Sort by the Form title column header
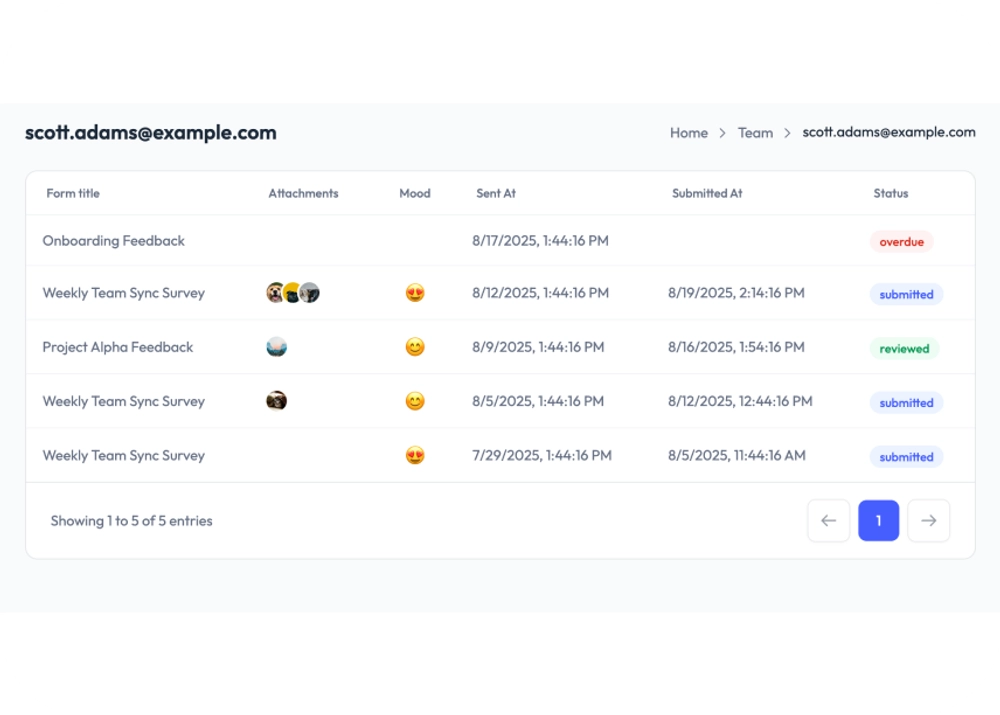This screenshot has width=1000, height=715. tap(73, 193)
